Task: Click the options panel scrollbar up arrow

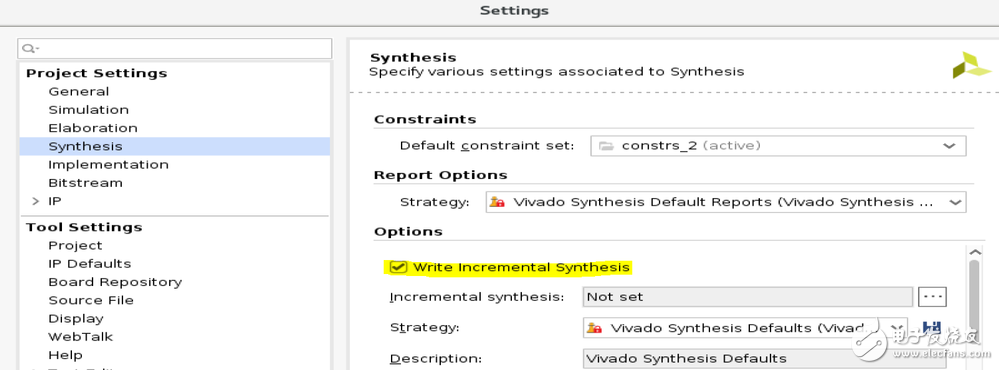Action: 974,252
